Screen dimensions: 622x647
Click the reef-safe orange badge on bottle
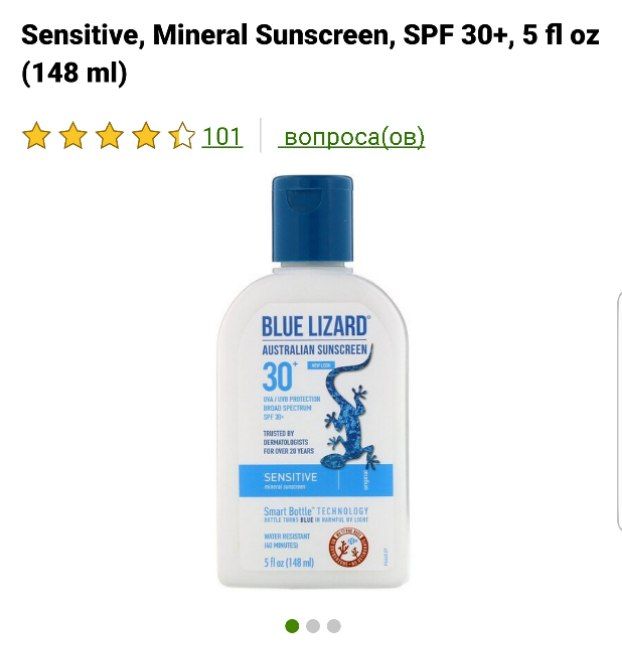[349, 548]
